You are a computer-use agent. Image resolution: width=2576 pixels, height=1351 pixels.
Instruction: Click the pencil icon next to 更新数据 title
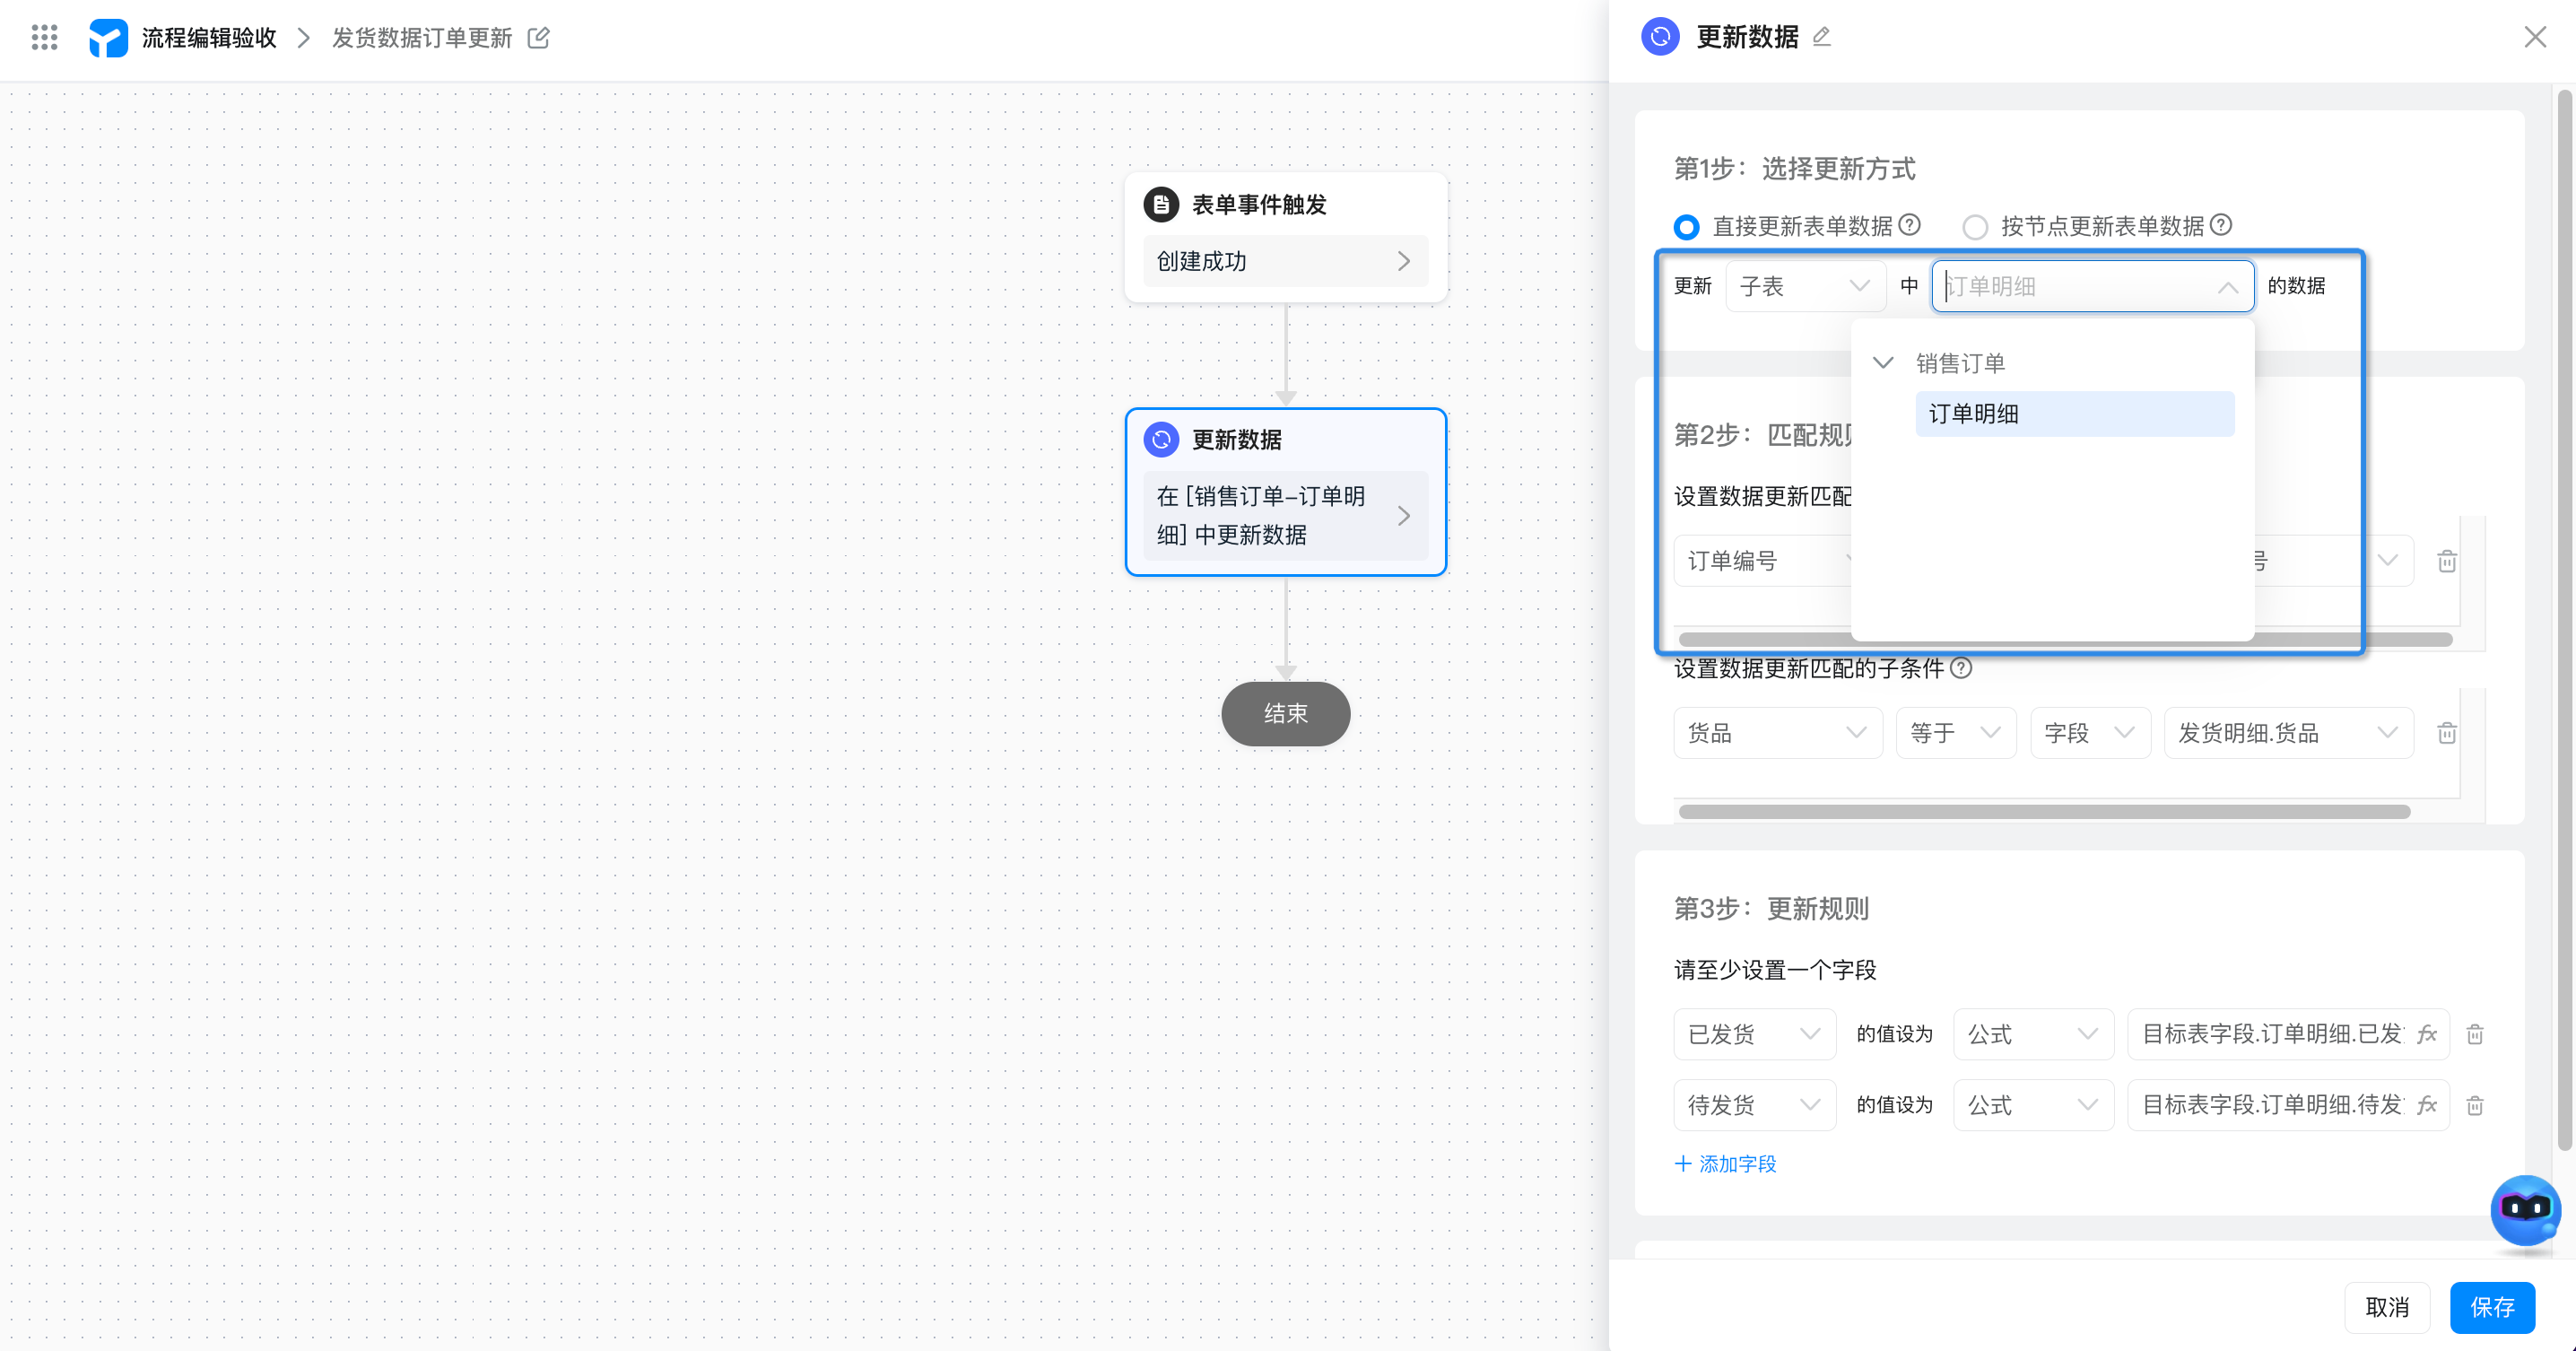(x=1822, y=37)
